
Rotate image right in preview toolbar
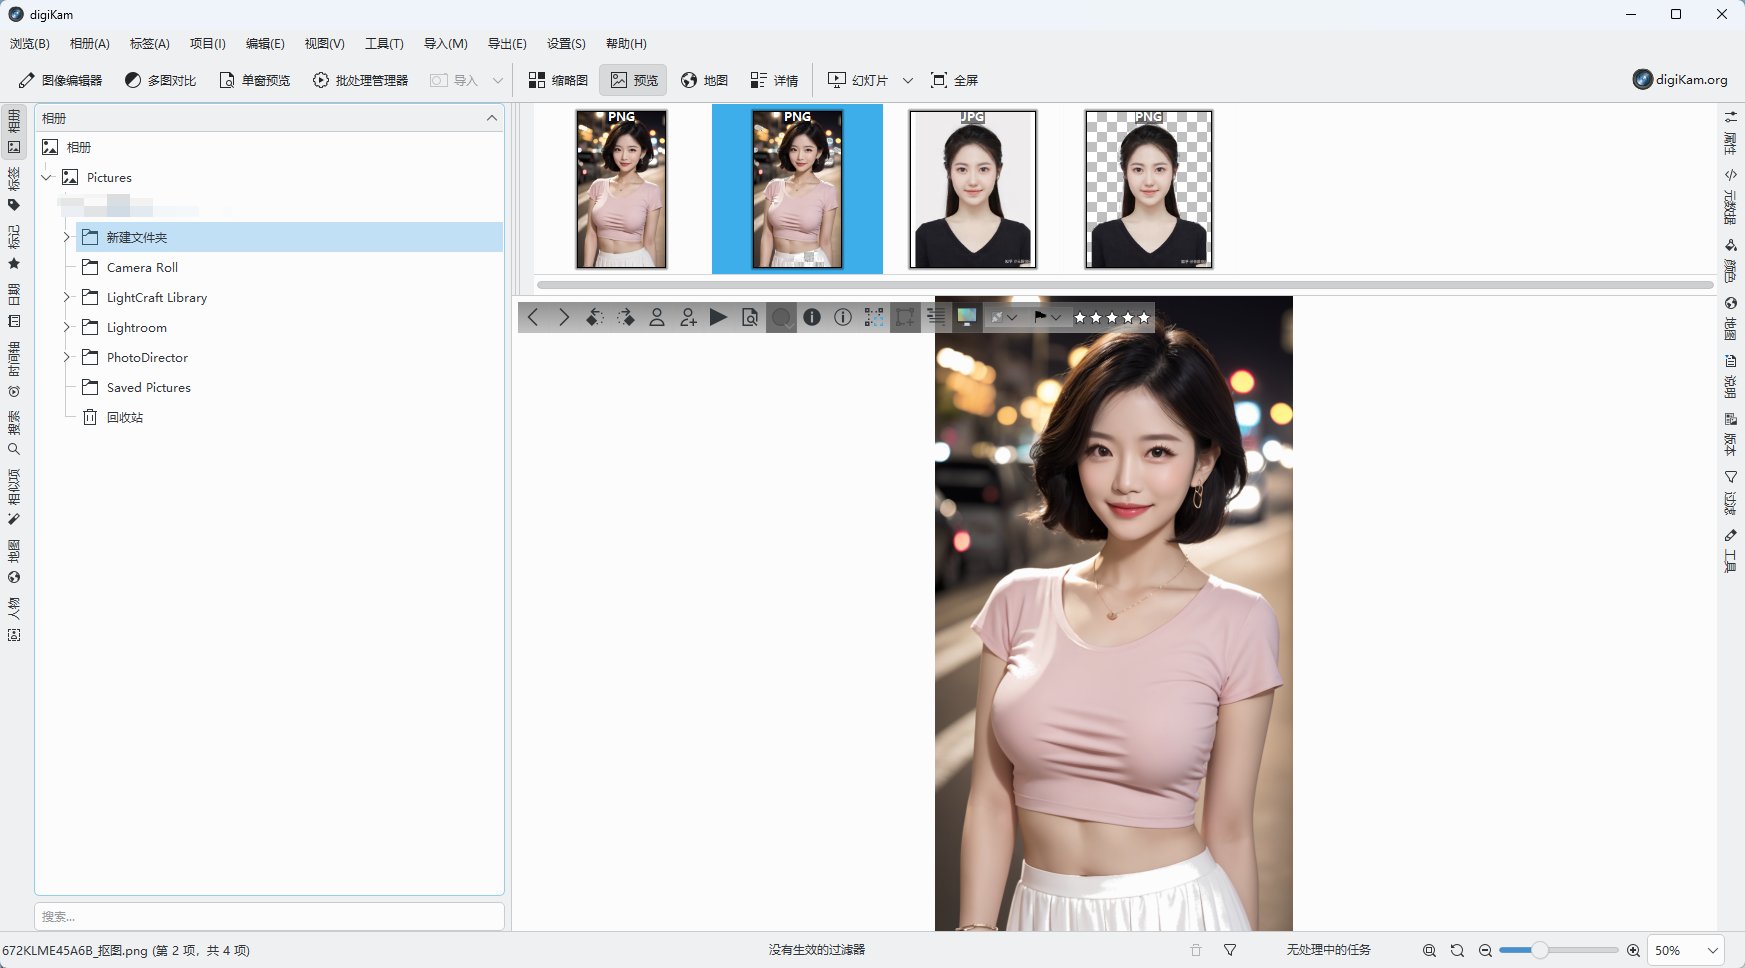click(x=626, y=317)
